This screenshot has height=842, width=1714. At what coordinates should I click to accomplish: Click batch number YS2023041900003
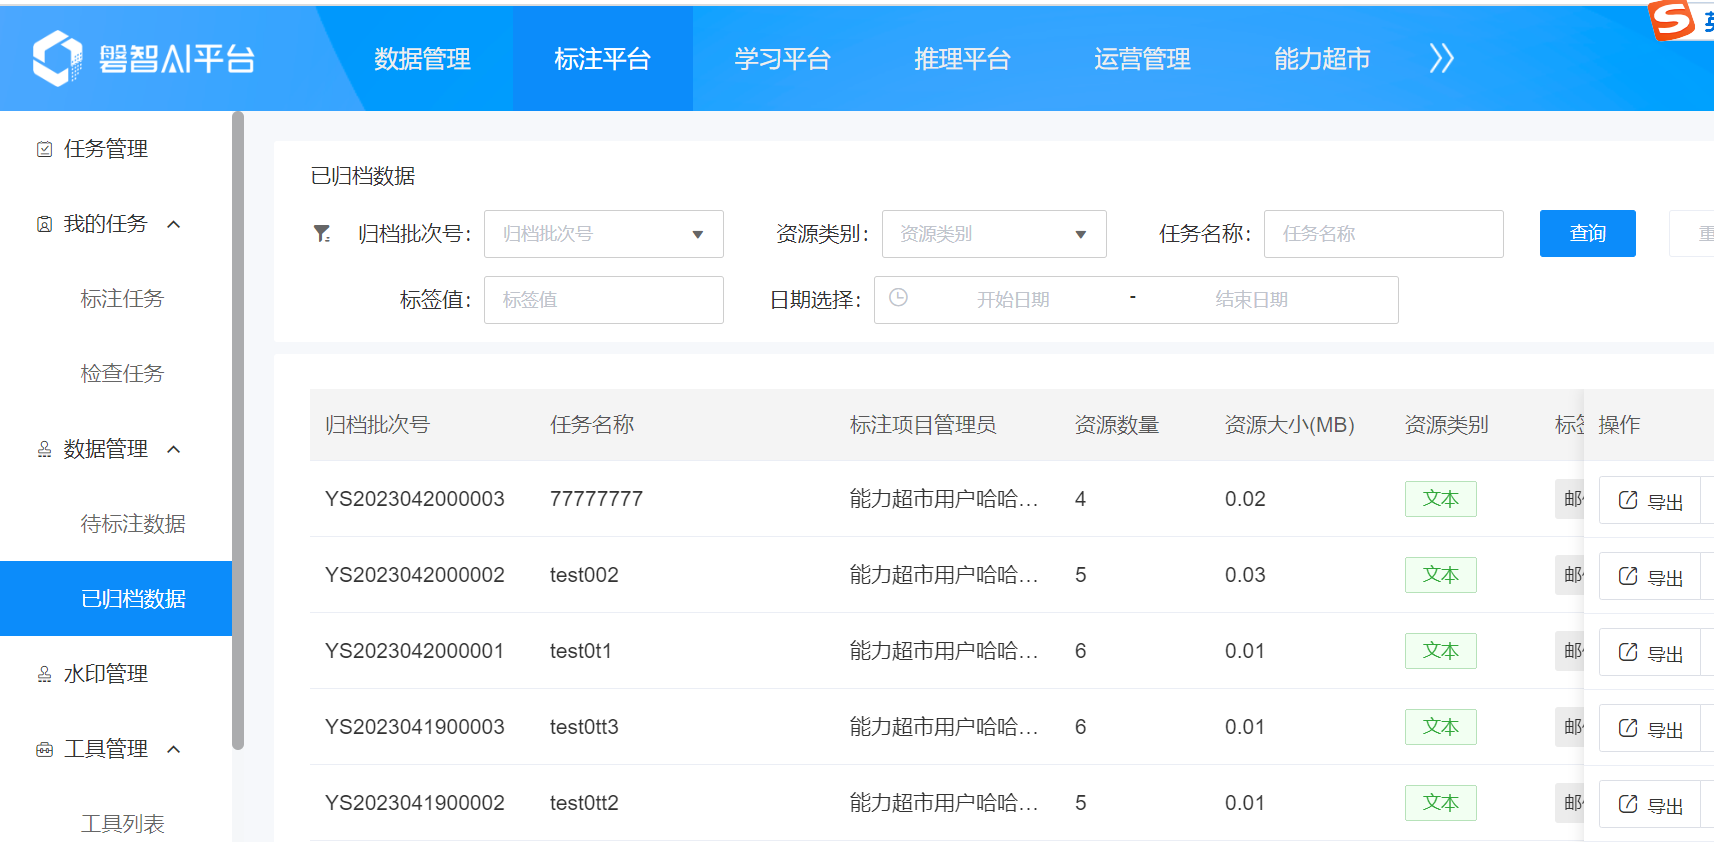415,727
